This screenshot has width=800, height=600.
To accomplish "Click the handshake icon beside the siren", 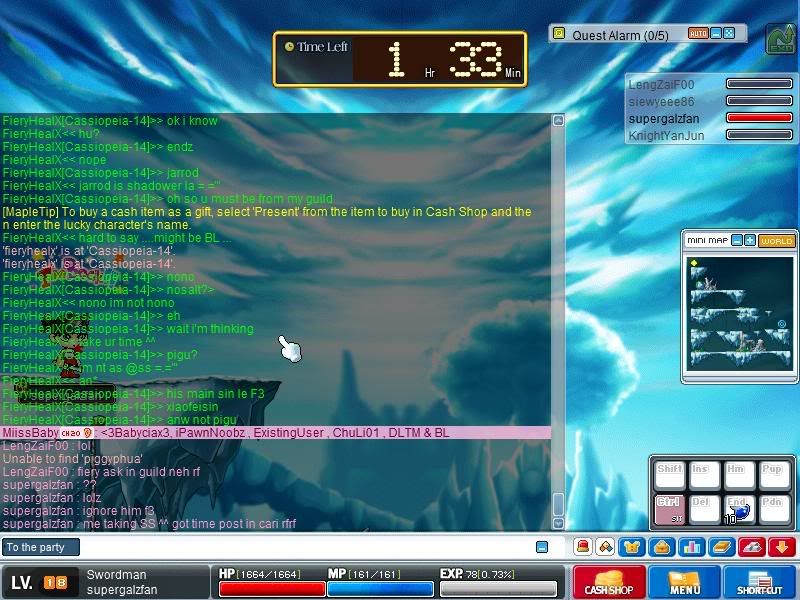I will point(605,547).
